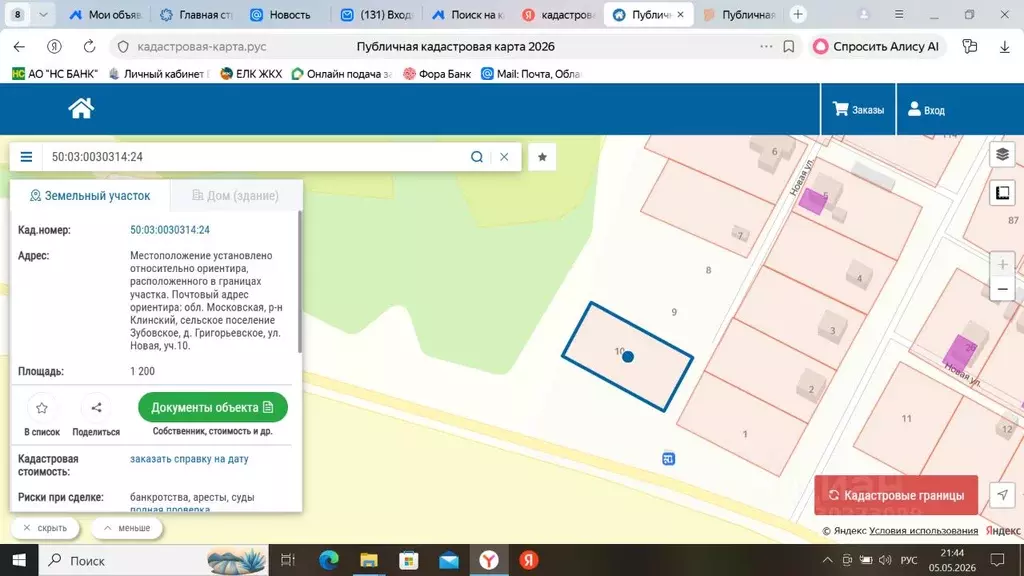Image resolution: width=1024 pixels, height=576 pixels.
Task: Open Документы объекта button
Action: point(213,408)
